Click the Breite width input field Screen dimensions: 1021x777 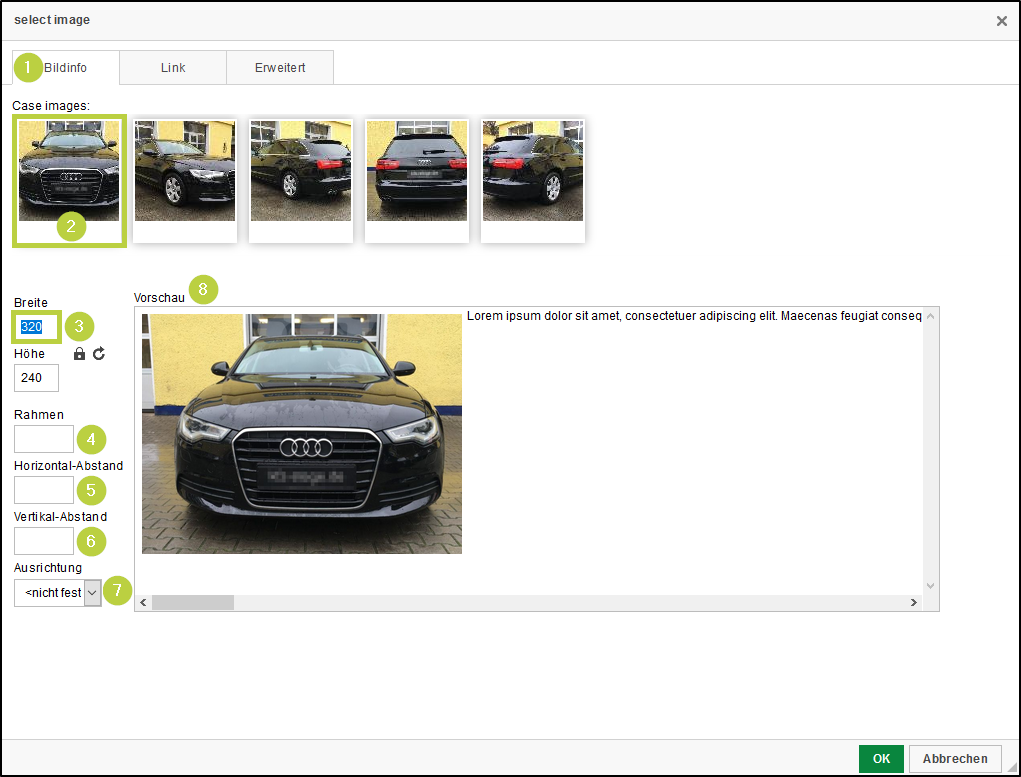coord(37,327)
